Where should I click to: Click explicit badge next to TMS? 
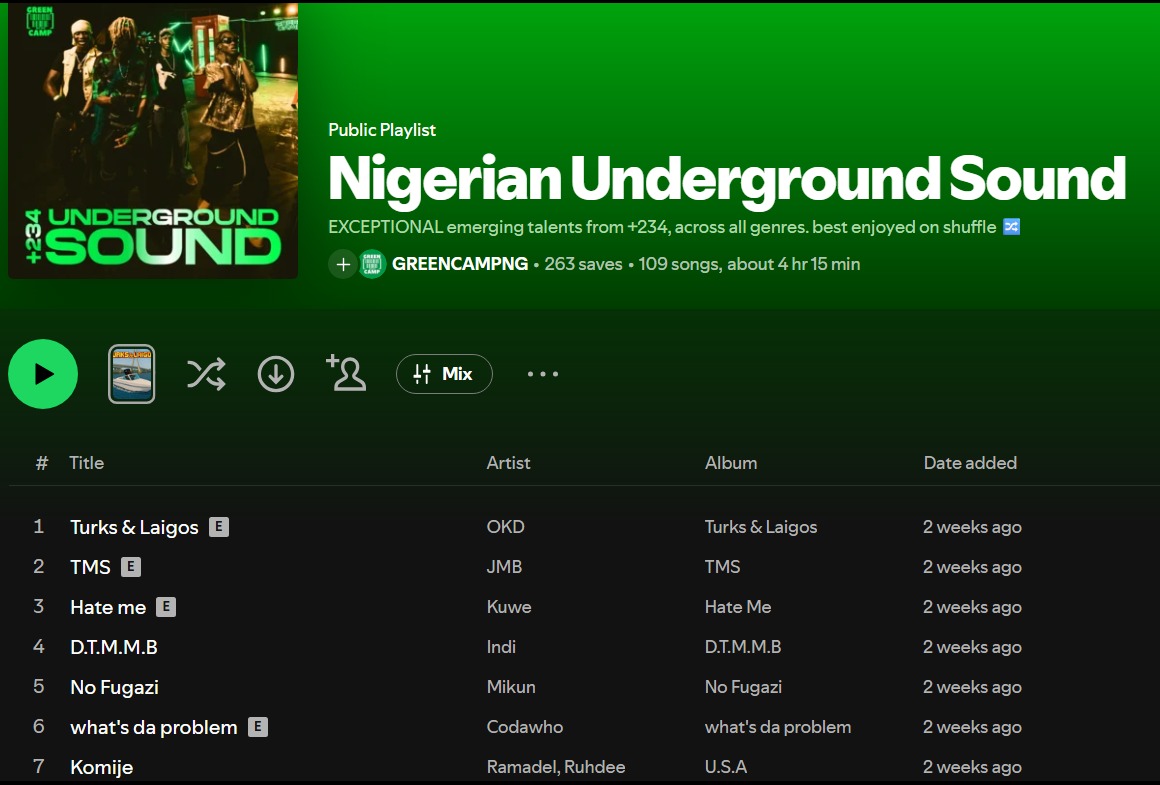click(130, 566)
